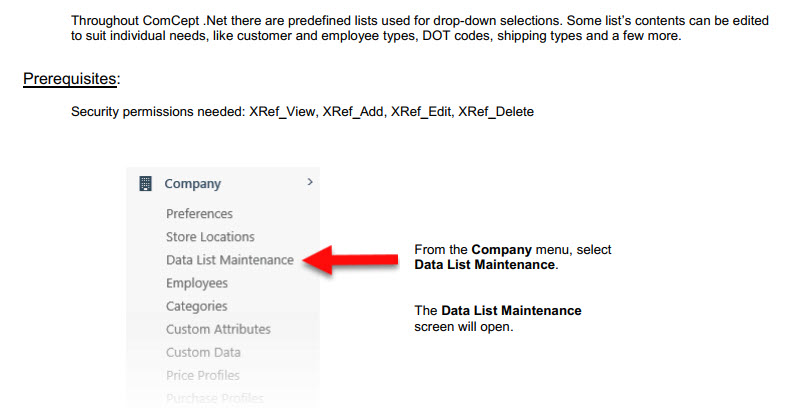Click the red arrow pointing at the menu
This screenshot has height=417, width=794.
(349, 260)
